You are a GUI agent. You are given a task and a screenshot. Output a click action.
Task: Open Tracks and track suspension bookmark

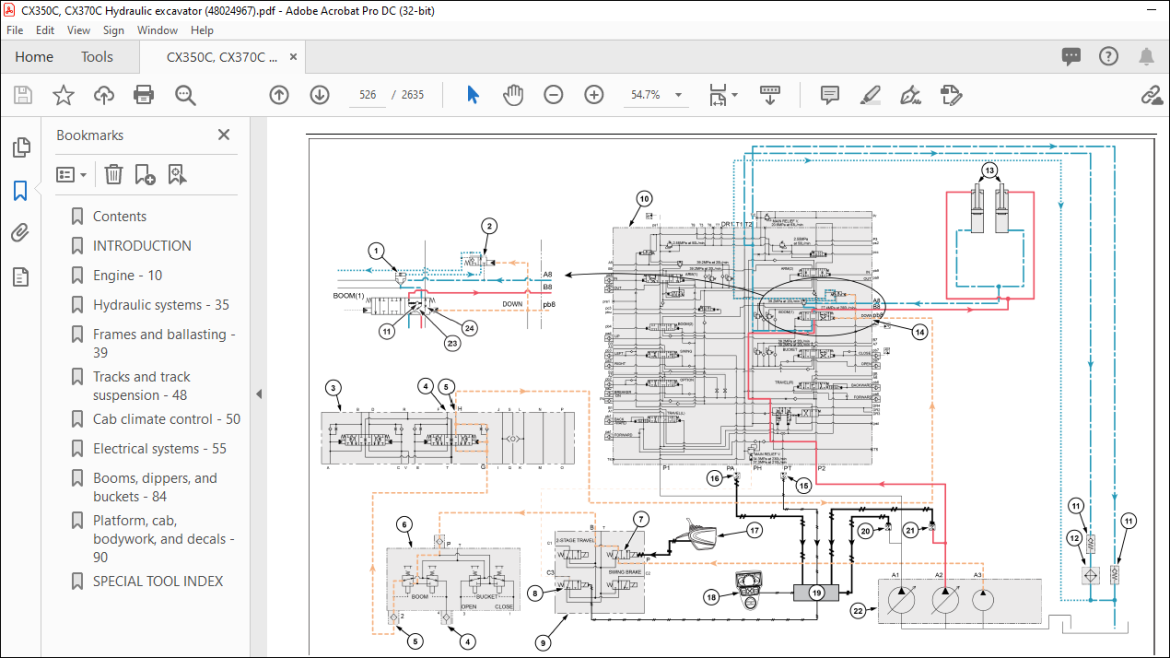[142, 386]
